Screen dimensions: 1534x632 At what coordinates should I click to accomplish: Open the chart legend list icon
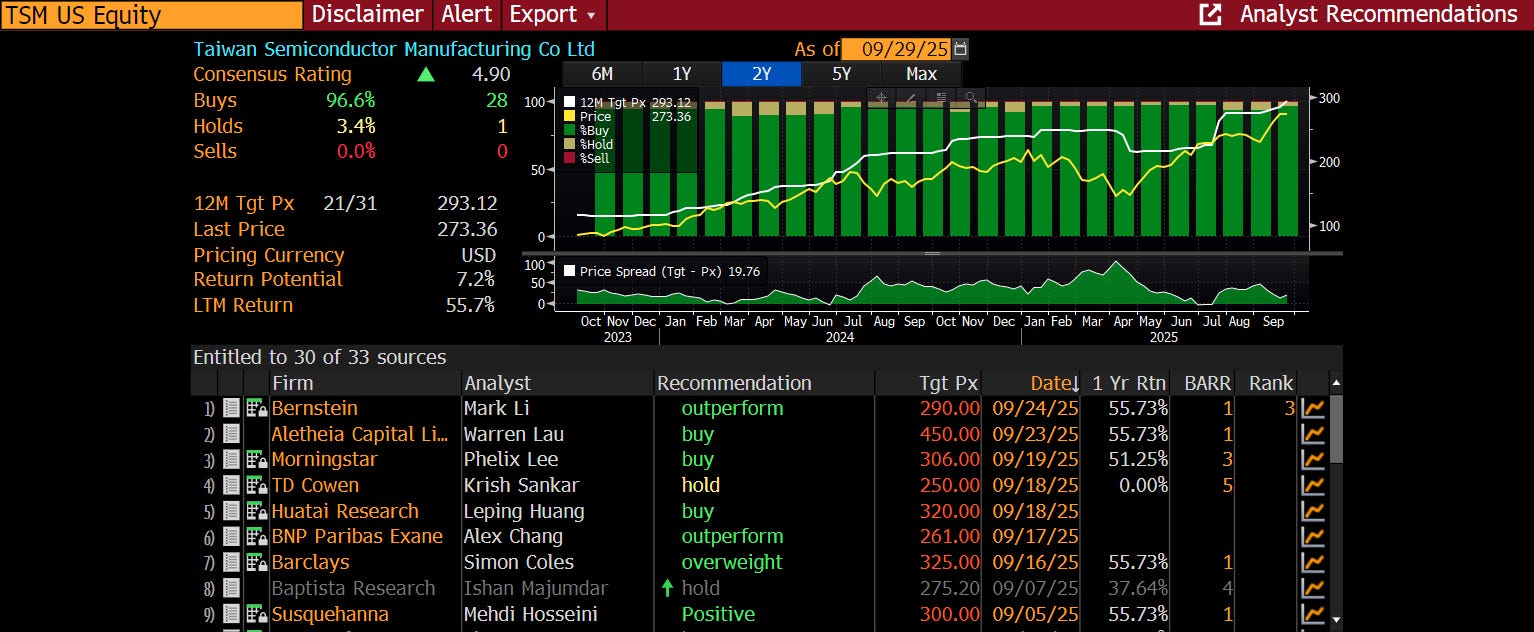[941, 97]
